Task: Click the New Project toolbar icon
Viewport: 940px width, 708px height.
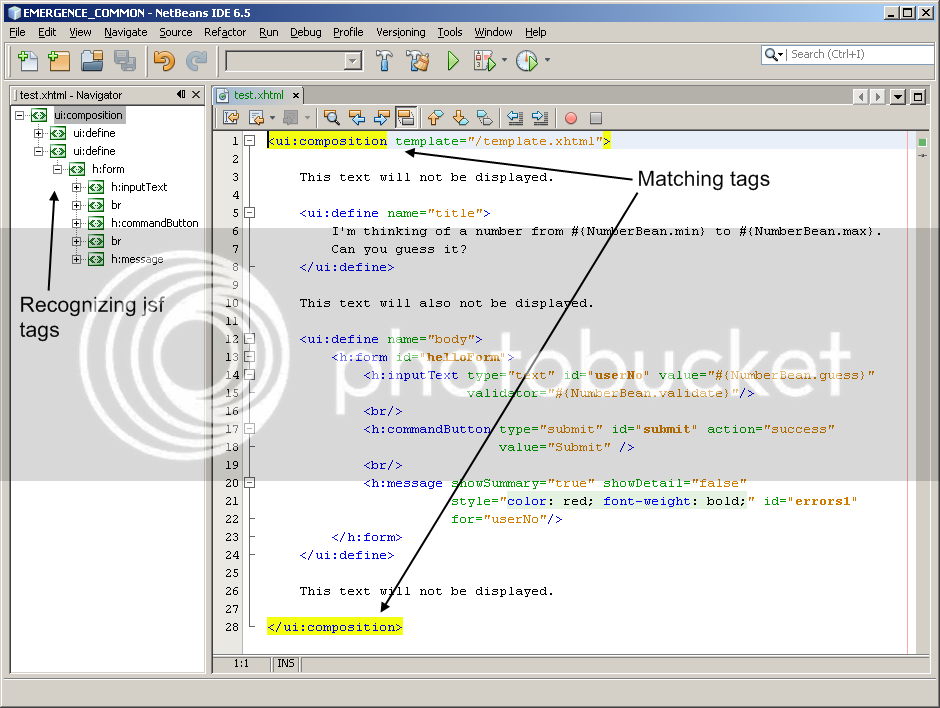Action: 59,61
